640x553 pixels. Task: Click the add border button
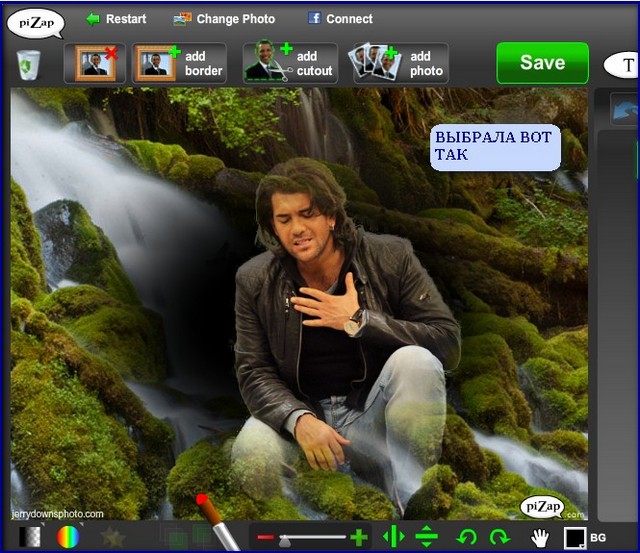click(x=179, y=63)
